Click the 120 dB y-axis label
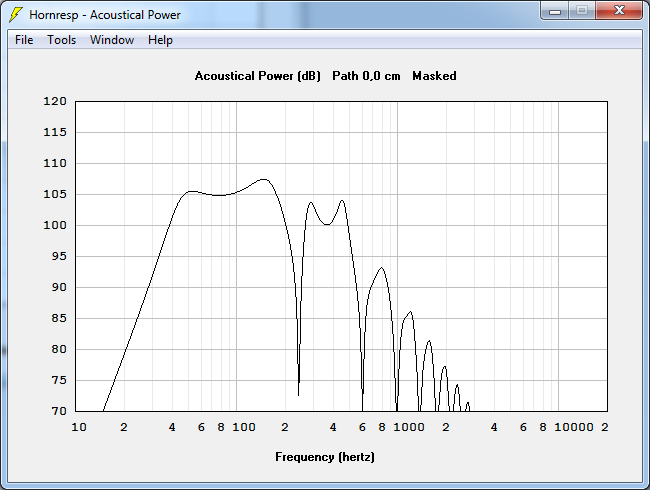 55,102
